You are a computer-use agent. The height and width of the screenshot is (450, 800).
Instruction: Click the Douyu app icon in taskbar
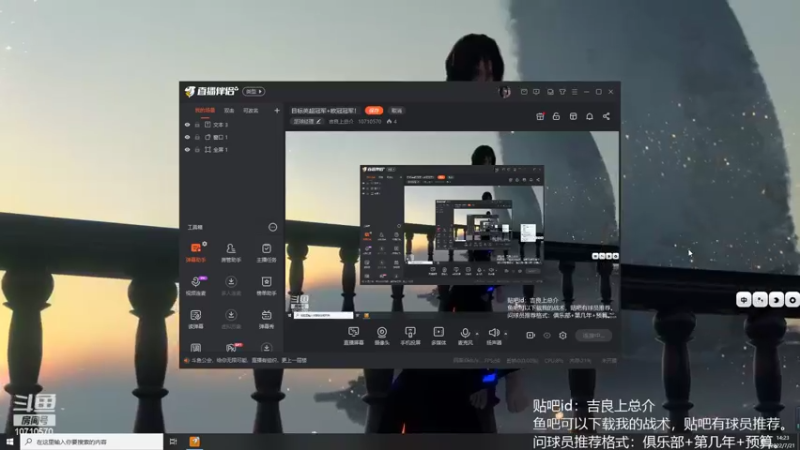point(194,441)
